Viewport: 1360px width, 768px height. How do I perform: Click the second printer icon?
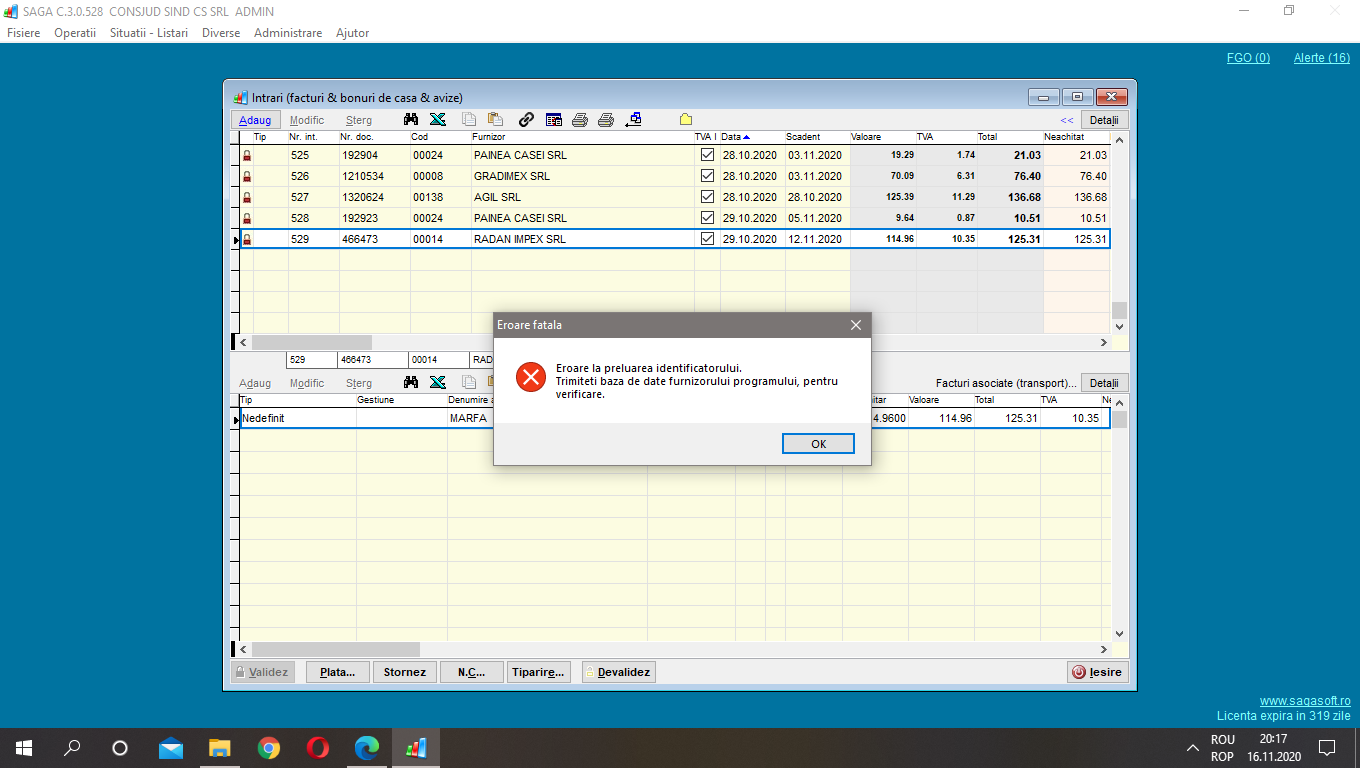pos(605,120)
